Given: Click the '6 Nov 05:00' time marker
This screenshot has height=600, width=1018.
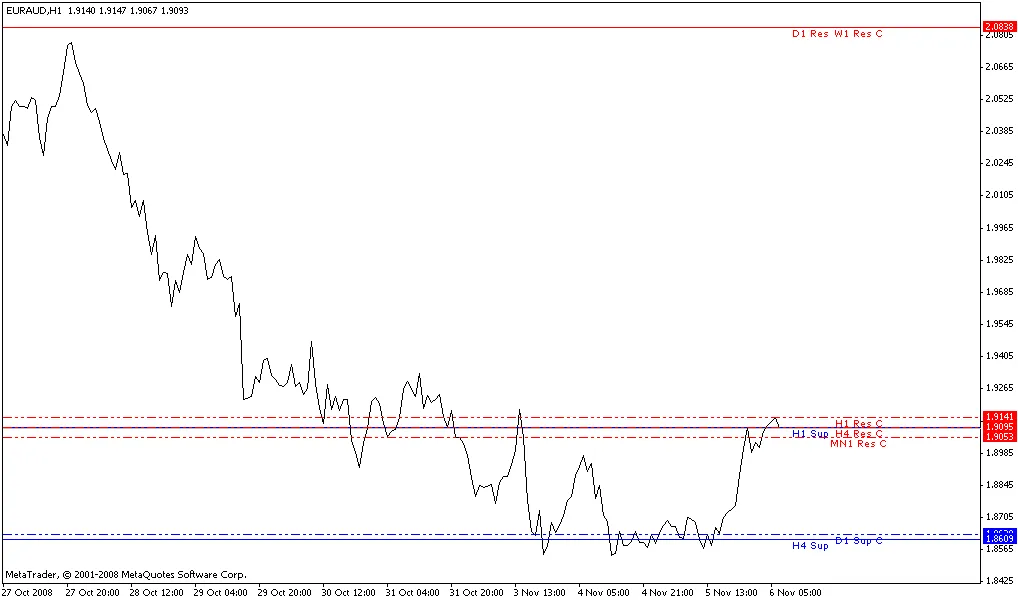Looking at the screenshot, I should (795, 592).
